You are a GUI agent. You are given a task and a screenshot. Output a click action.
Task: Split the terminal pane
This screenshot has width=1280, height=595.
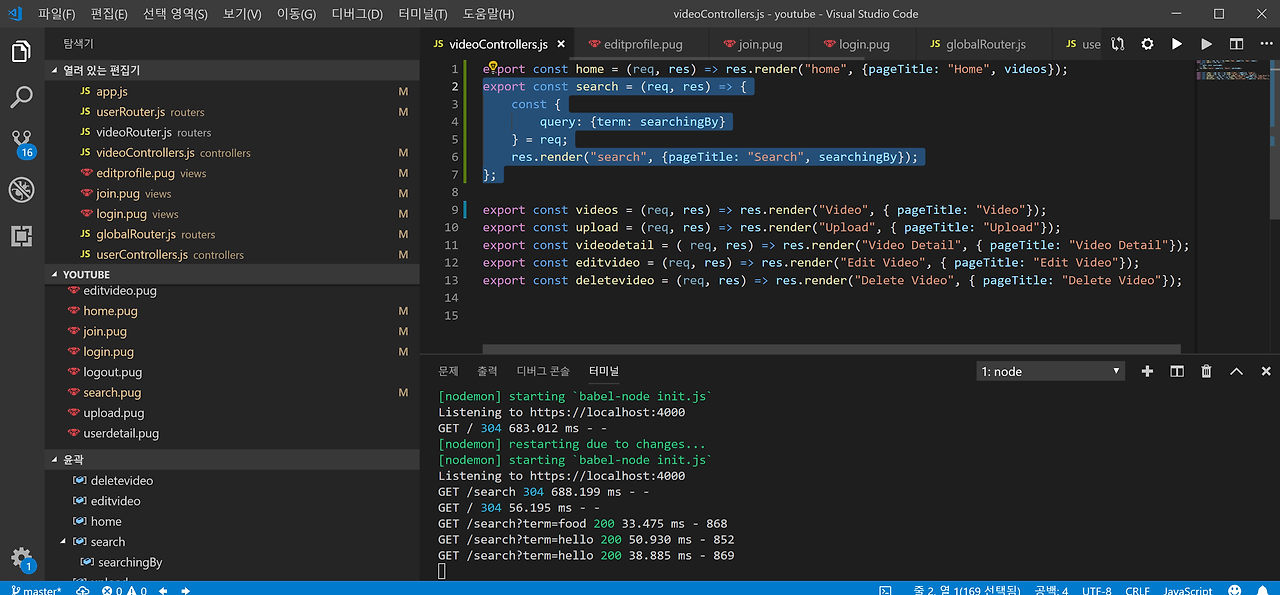coord(1177,371)
